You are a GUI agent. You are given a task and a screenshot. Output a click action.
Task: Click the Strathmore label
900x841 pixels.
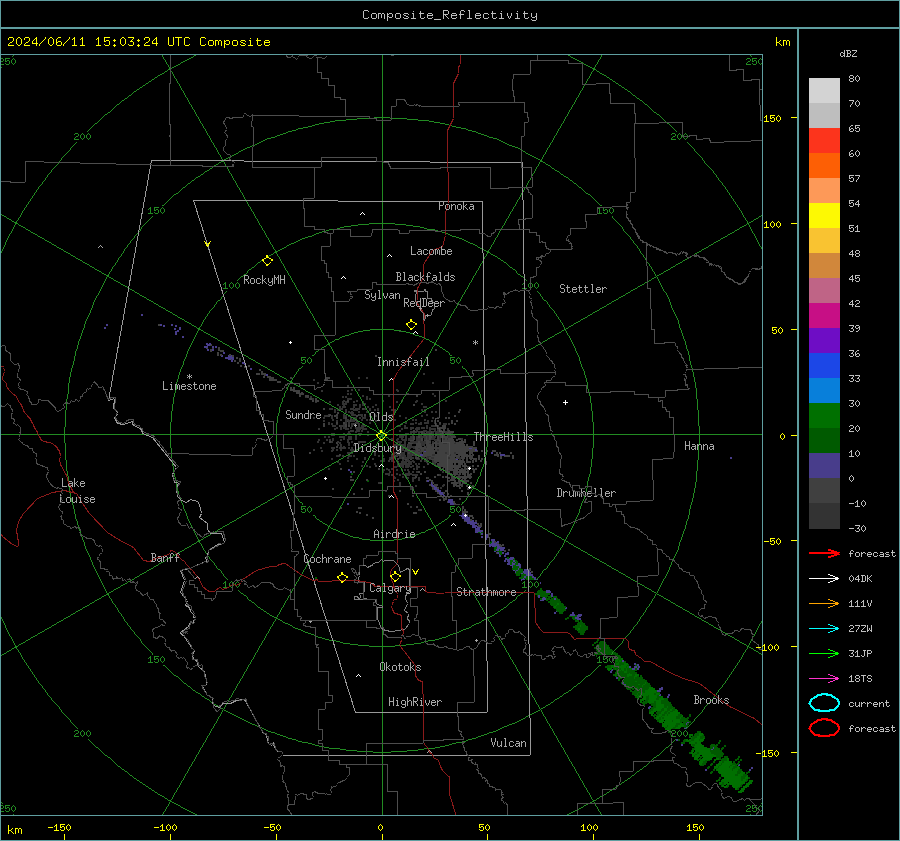[x=486, y=592]
